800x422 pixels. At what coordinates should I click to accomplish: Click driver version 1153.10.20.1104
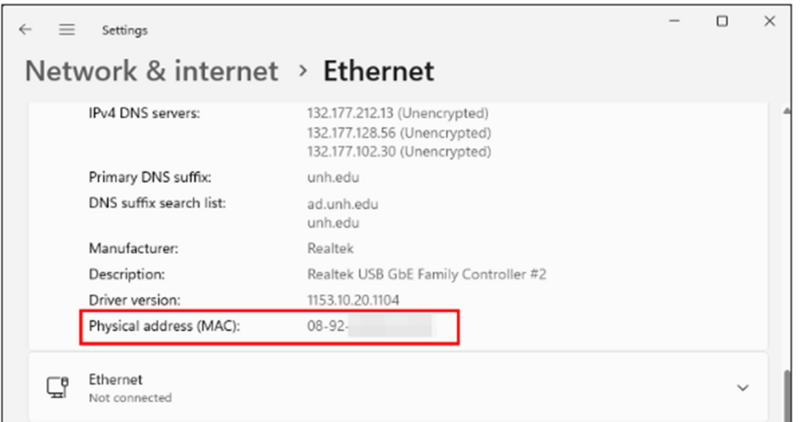pyautogui.click(x=364, y=299)
